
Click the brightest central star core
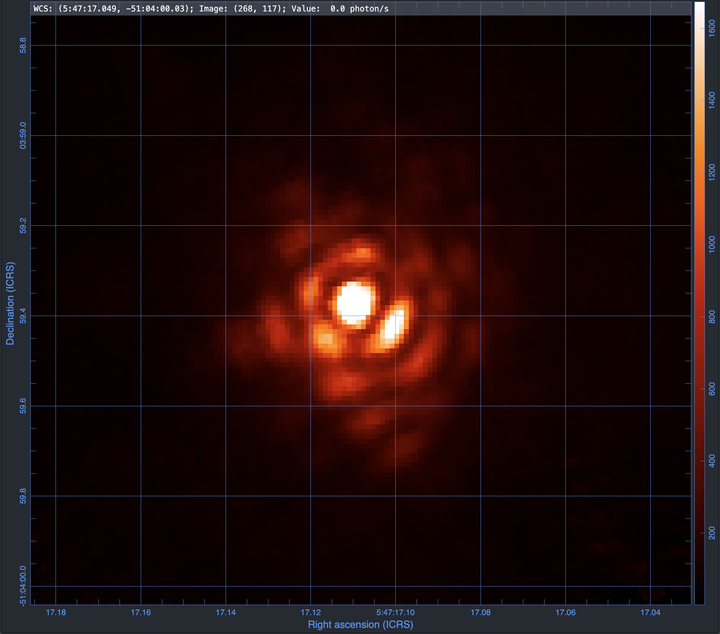(x=353, y=301)
